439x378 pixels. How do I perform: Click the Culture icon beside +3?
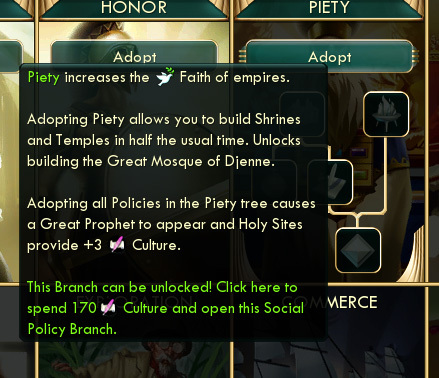click(x=117, y=245)
